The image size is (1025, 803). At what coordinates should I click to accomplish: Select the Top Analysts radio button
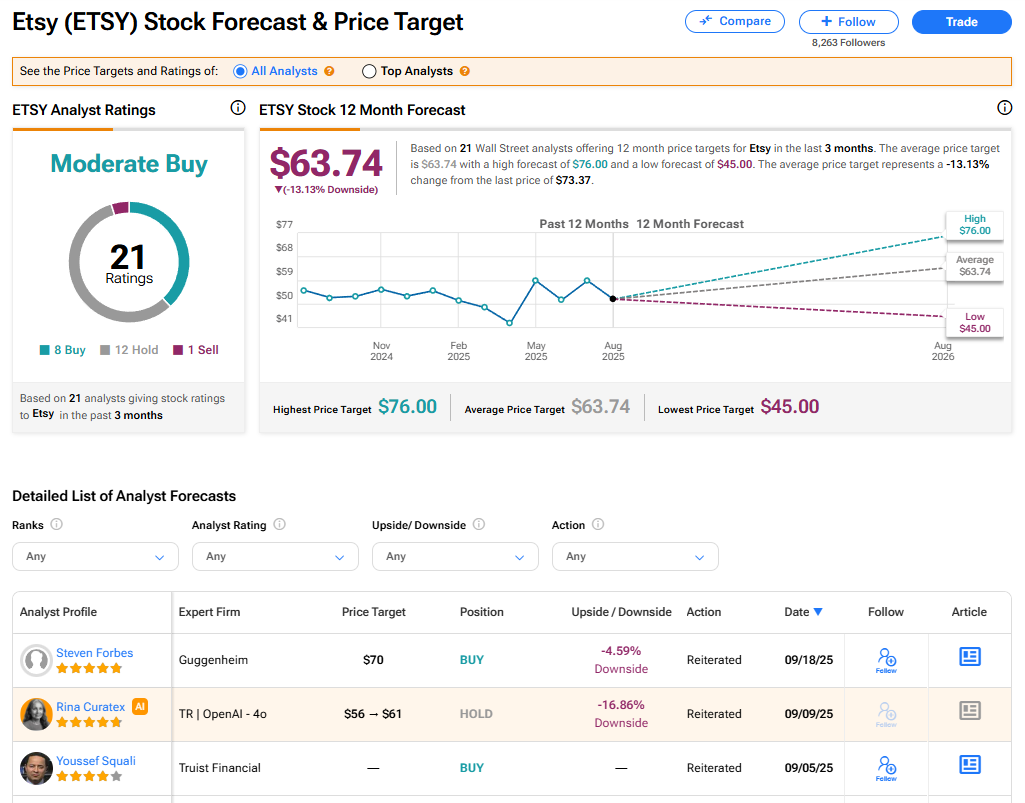(369, 72)
